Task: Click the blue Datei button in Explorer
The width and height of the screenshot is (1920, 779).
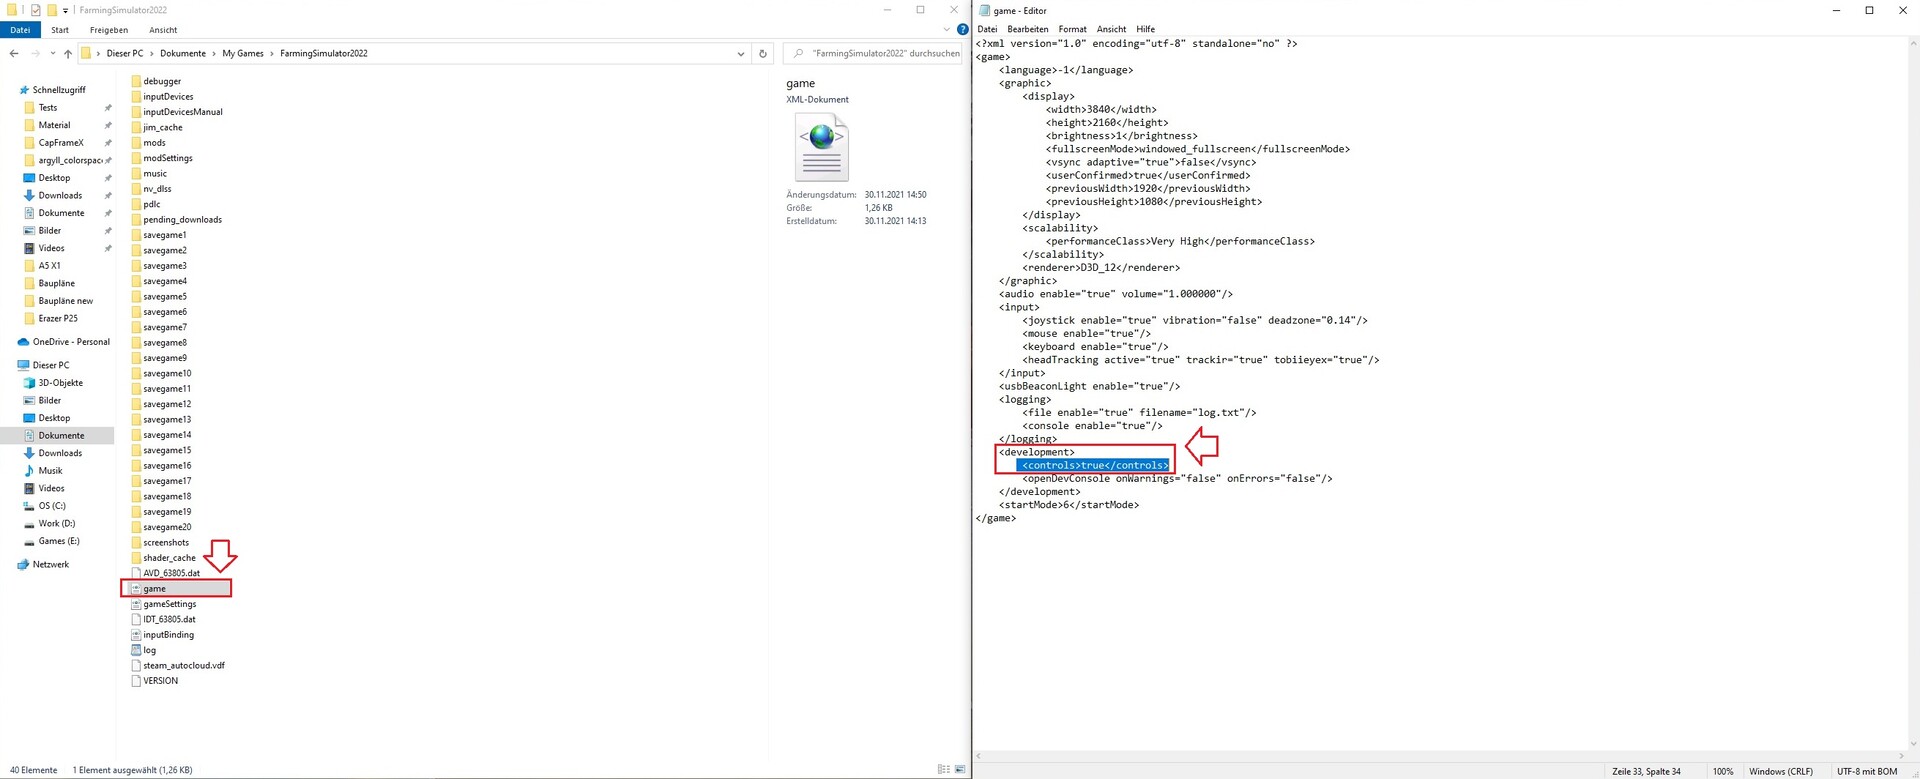Action: tap(20, 30)
